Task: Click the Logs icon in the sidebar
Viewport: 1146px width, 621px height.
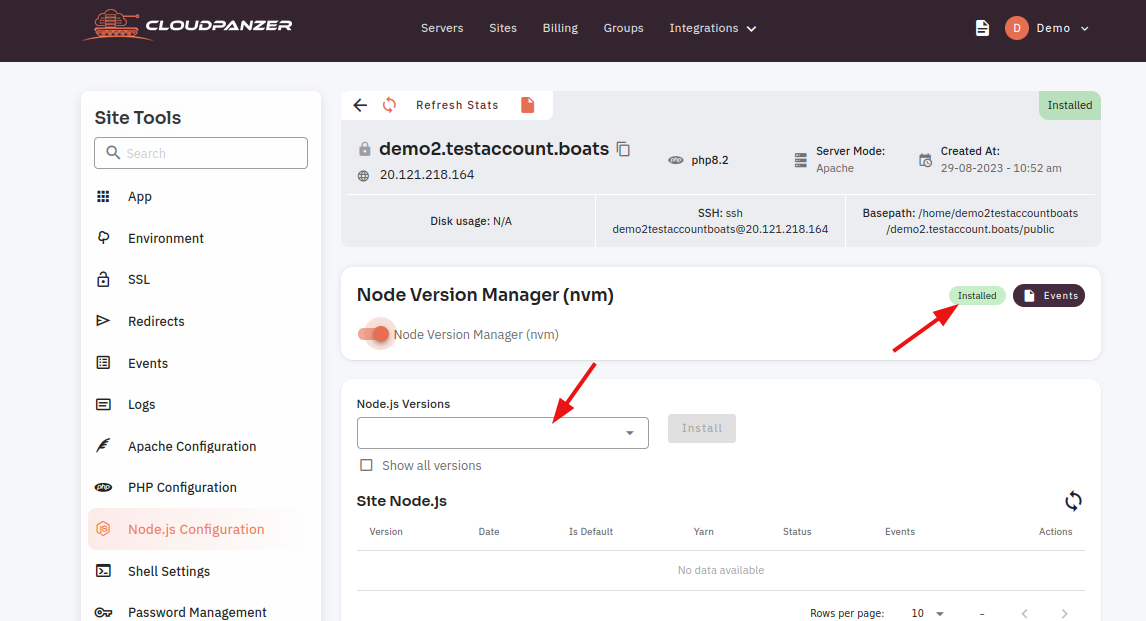Action: click(103, 404)
